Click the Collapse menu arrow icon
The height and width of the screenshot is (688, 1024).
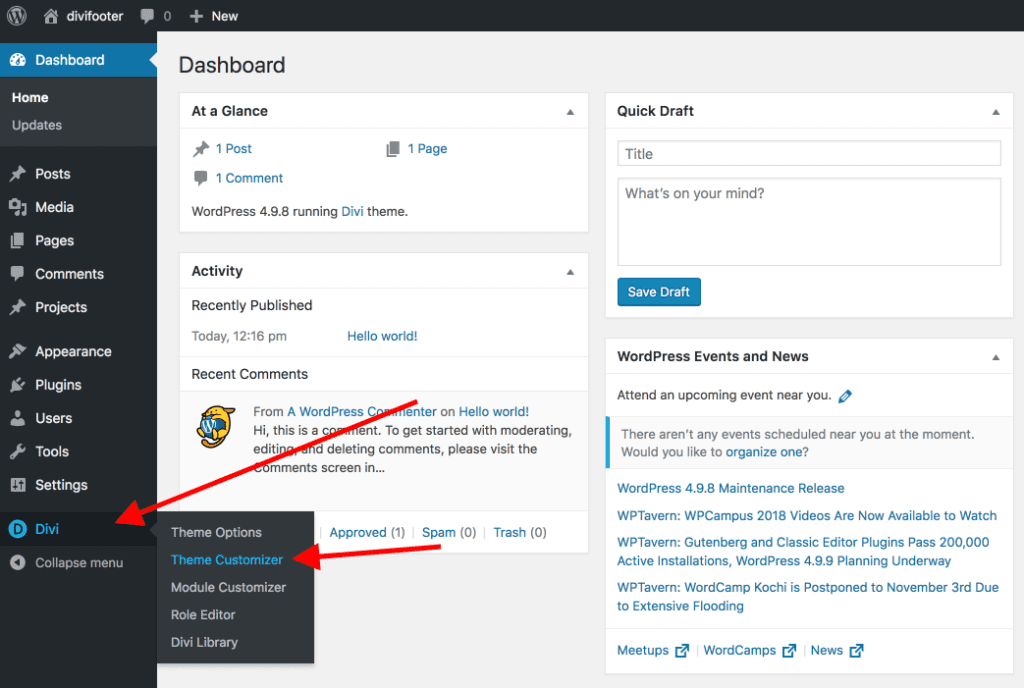(x=18, y=562)
